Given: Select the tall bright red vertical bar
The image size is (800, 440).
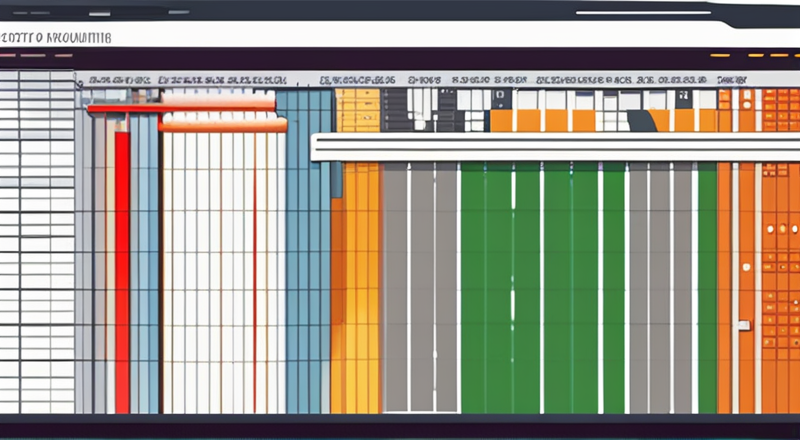Looking at the screenshot, I should point(122,272).
